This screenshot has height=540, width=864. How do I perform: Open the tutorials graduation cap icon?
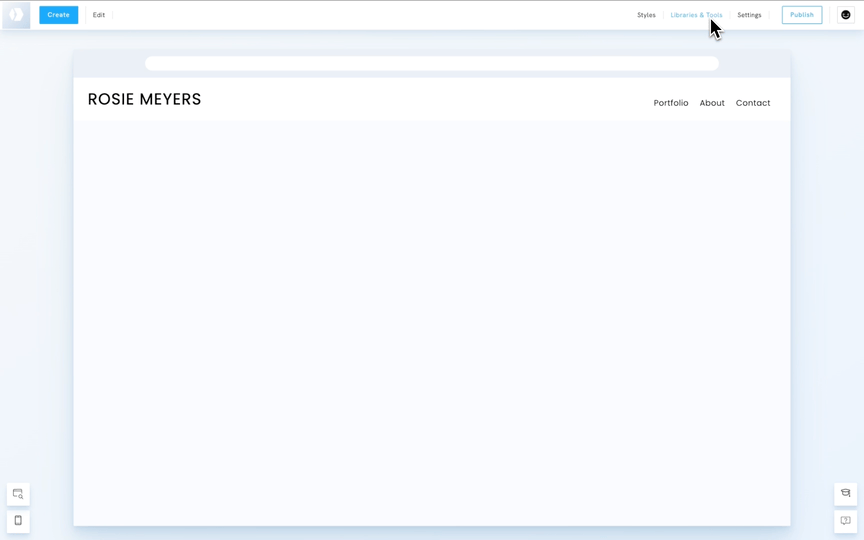(x=845, y=494)
